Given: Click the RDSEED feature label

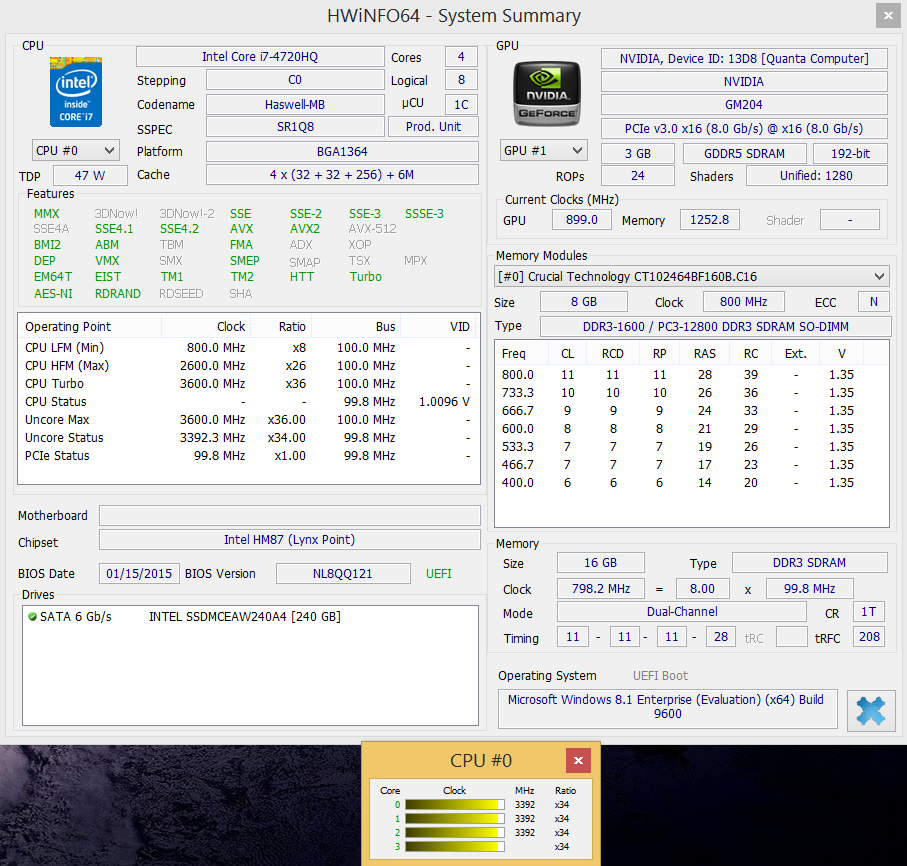Looking at the screenshot, I should [181, 294].
